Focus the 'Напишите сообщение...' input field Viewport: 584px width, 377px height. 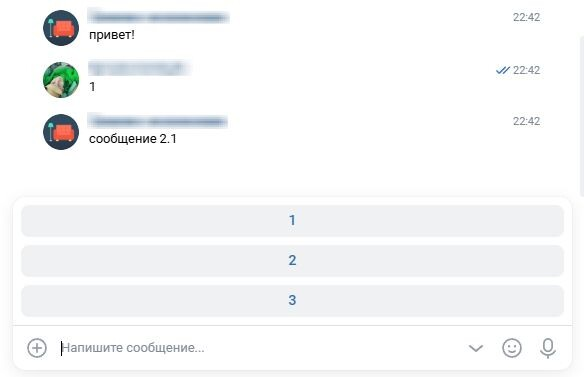(261, 348)
